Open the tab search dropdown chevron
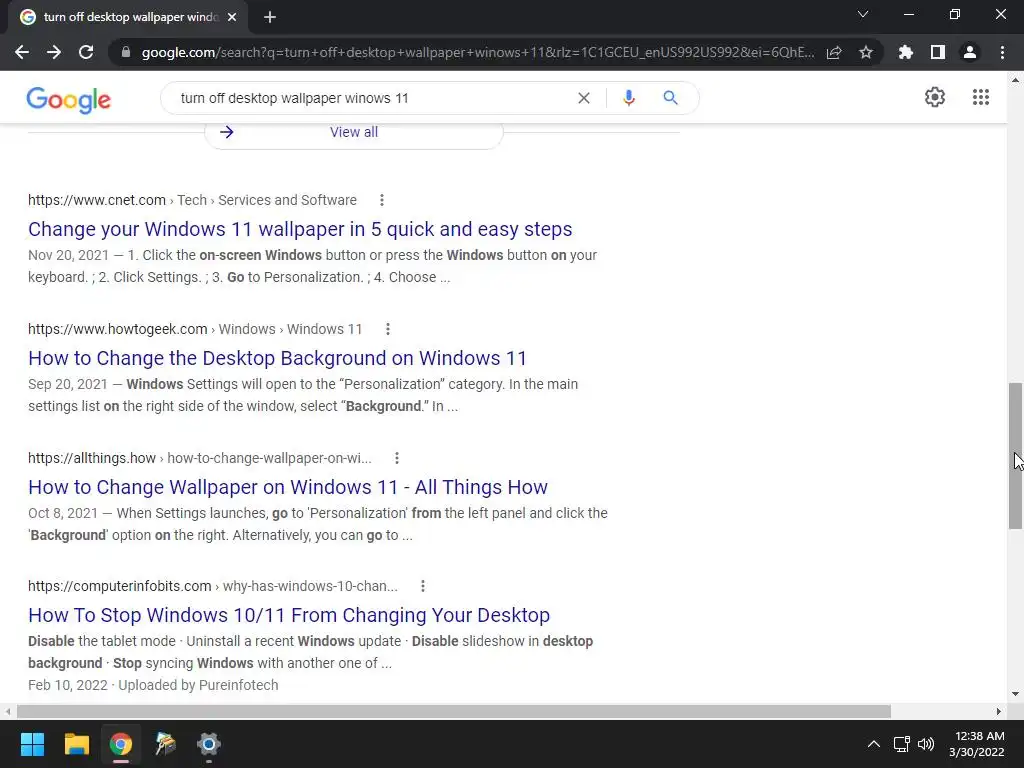The width and height of the screenshot is (1024, 768). point(863,14)
